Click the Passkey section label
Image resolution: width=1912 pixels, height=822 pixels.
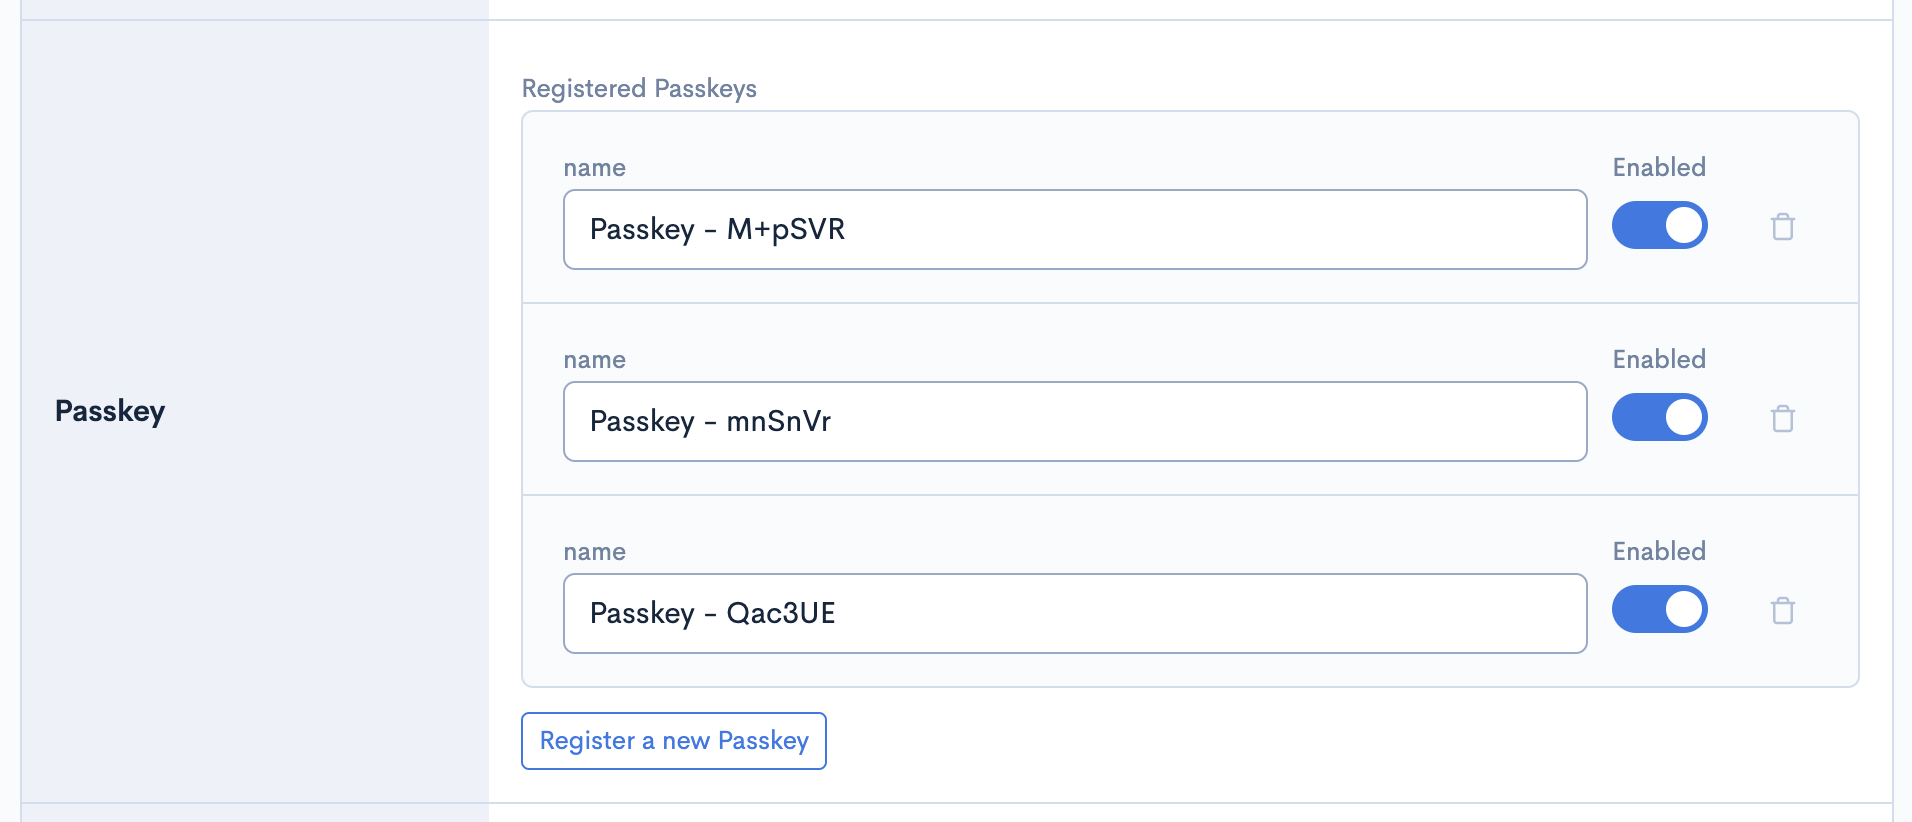coord(110,411)
